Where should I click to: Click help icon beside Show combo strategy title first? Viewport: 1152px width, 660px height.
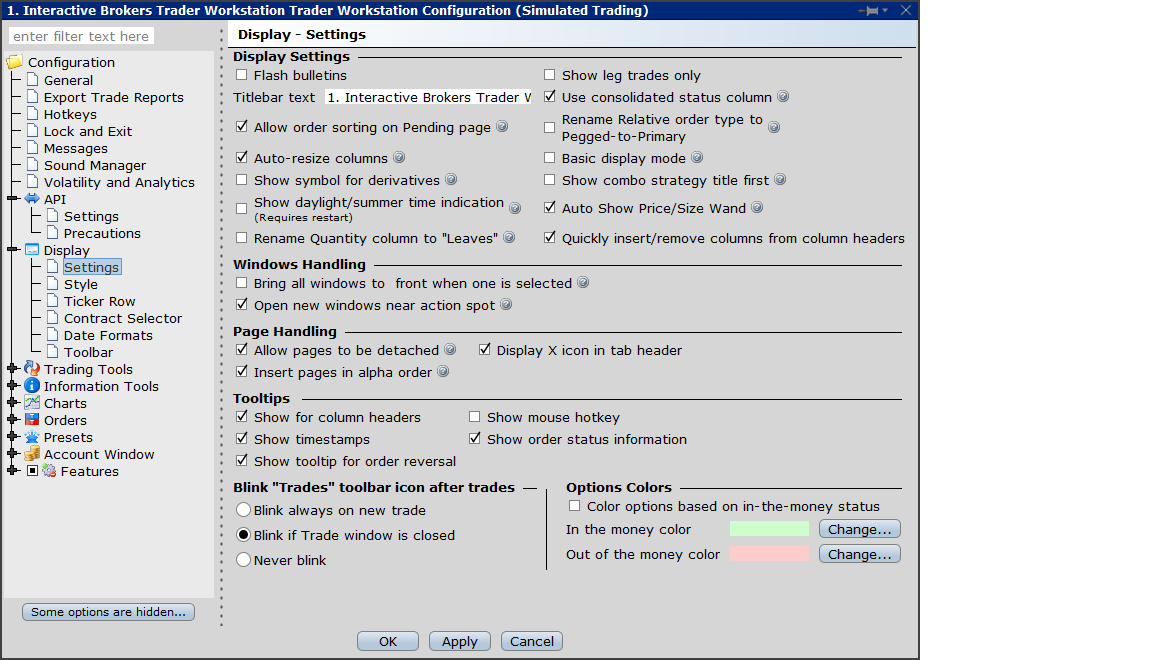tap(780, 179)
